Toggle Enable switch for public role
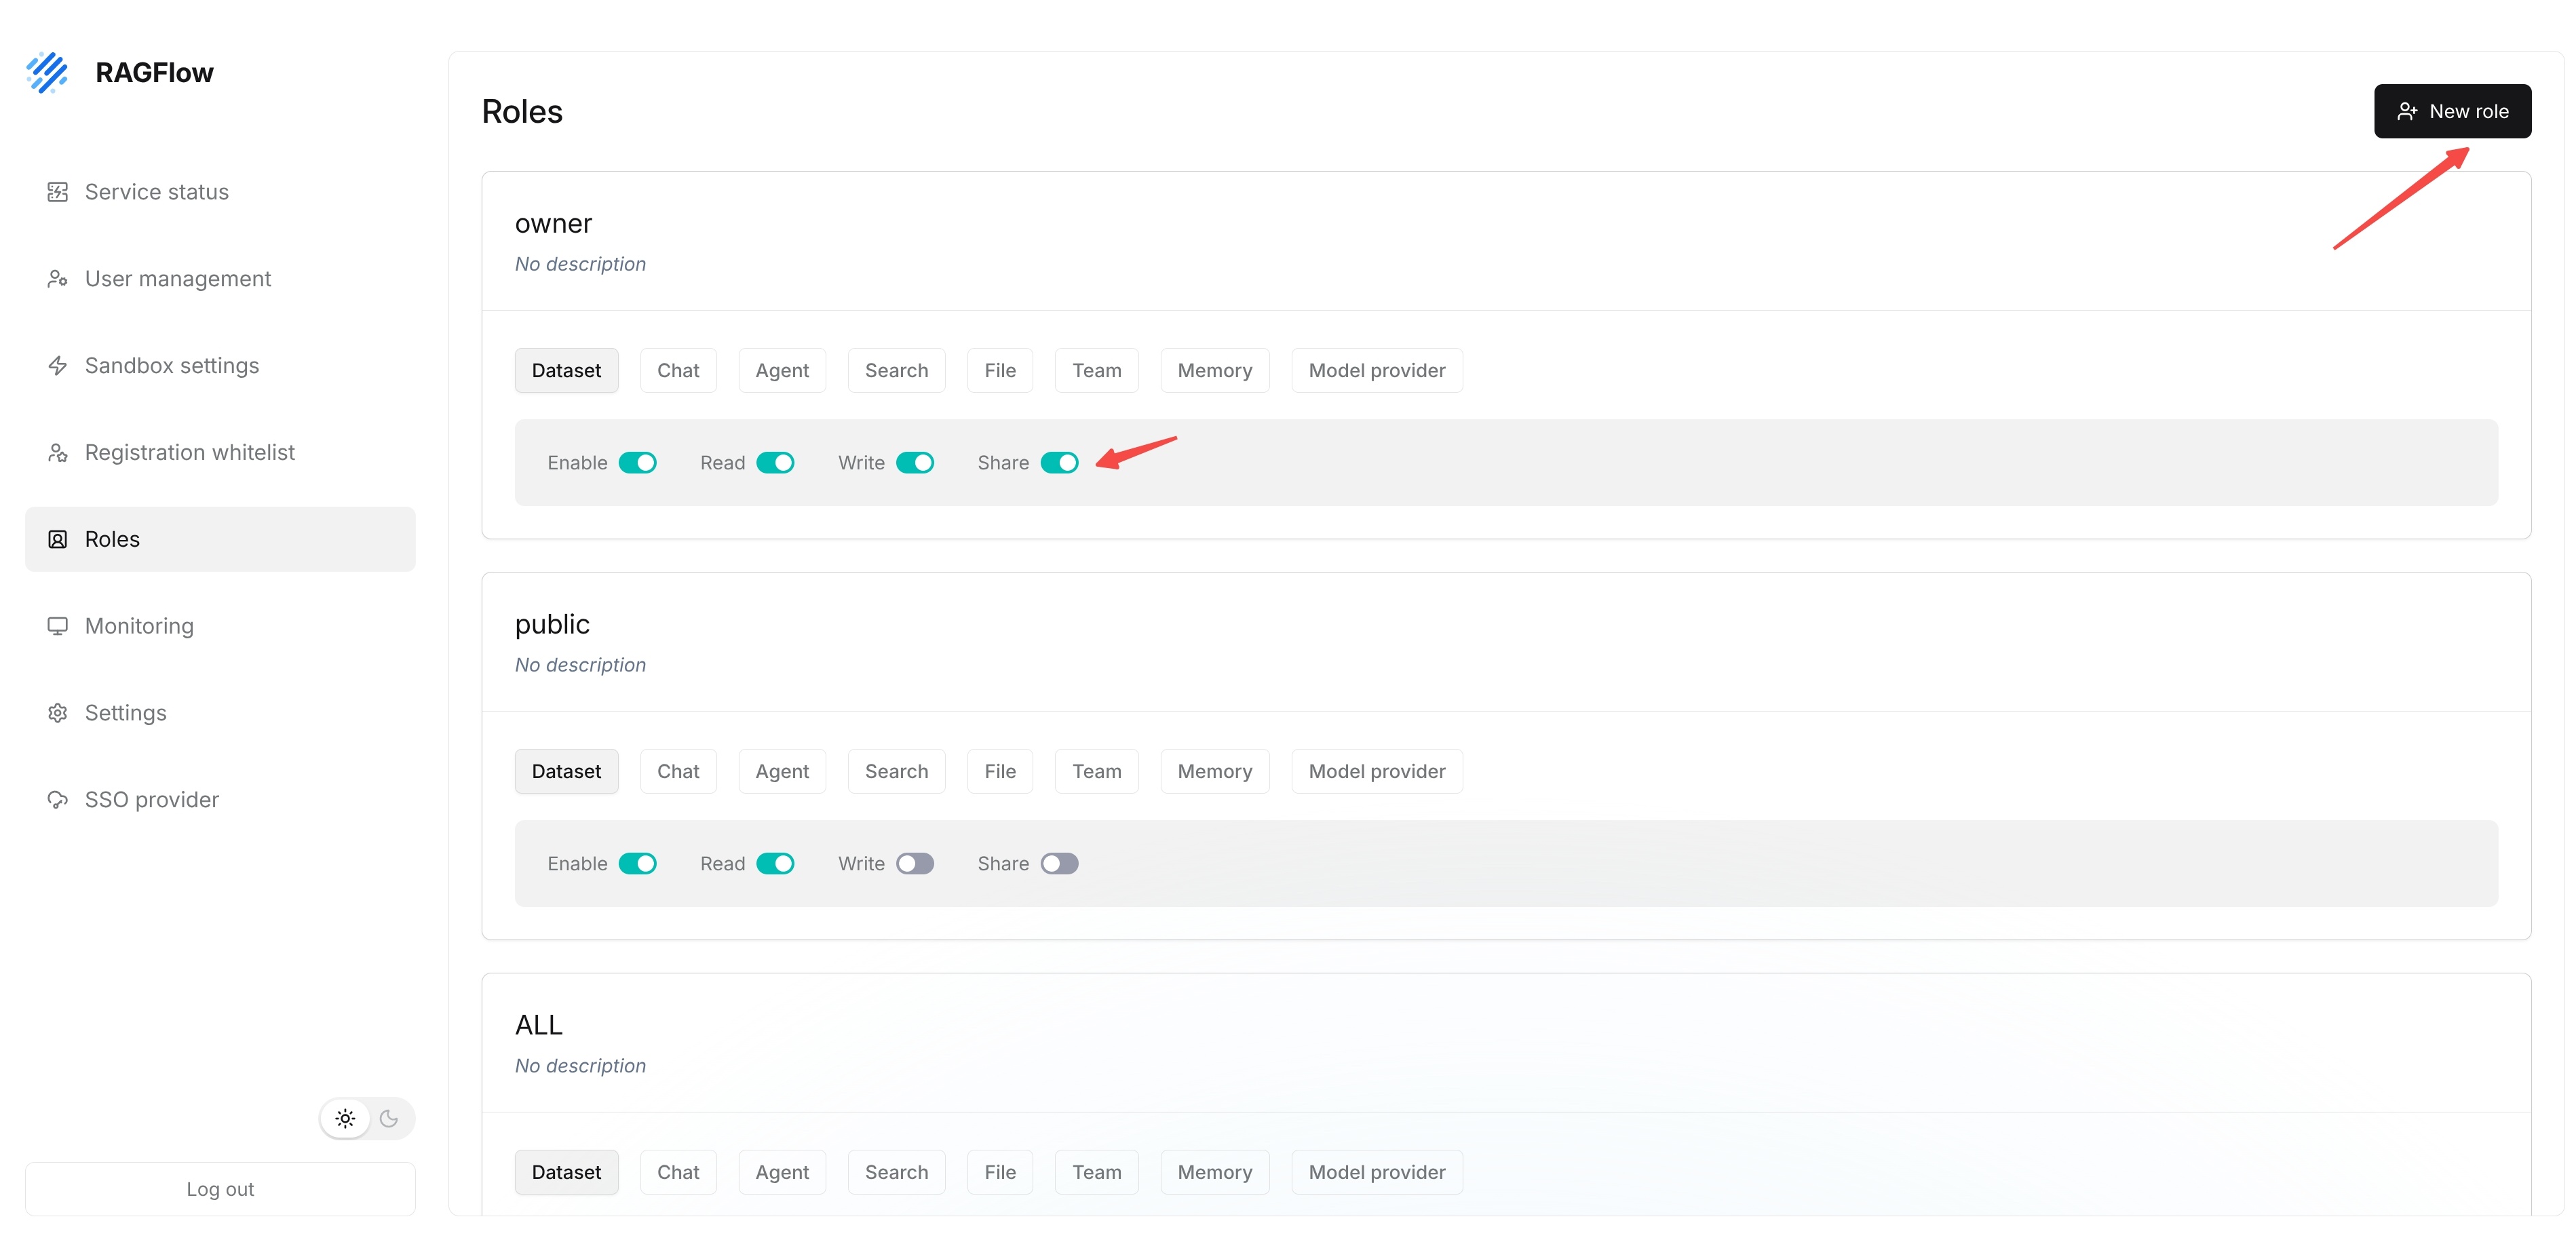This screenshot has height=1240, width=2576. tap(638, 864)
